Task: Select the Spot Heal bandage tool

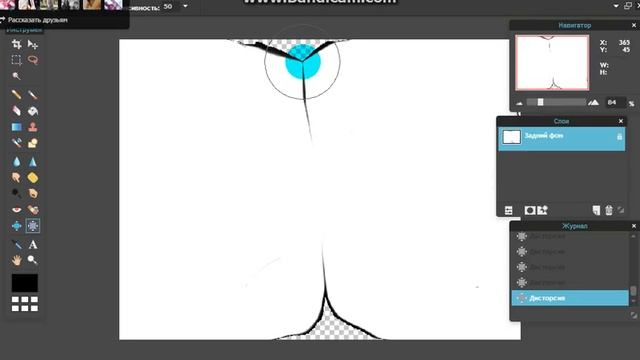Action: 33,210
